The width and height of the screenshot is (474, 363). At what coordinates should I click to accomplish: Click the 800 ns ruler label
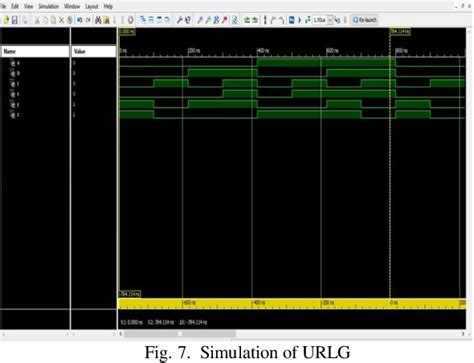(x=401, y=51)
